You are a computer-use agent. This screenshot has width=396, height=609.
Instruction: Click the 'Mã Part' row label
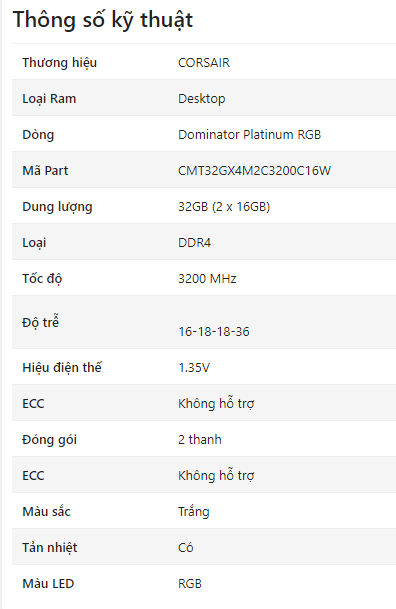[x=45, y=171]
